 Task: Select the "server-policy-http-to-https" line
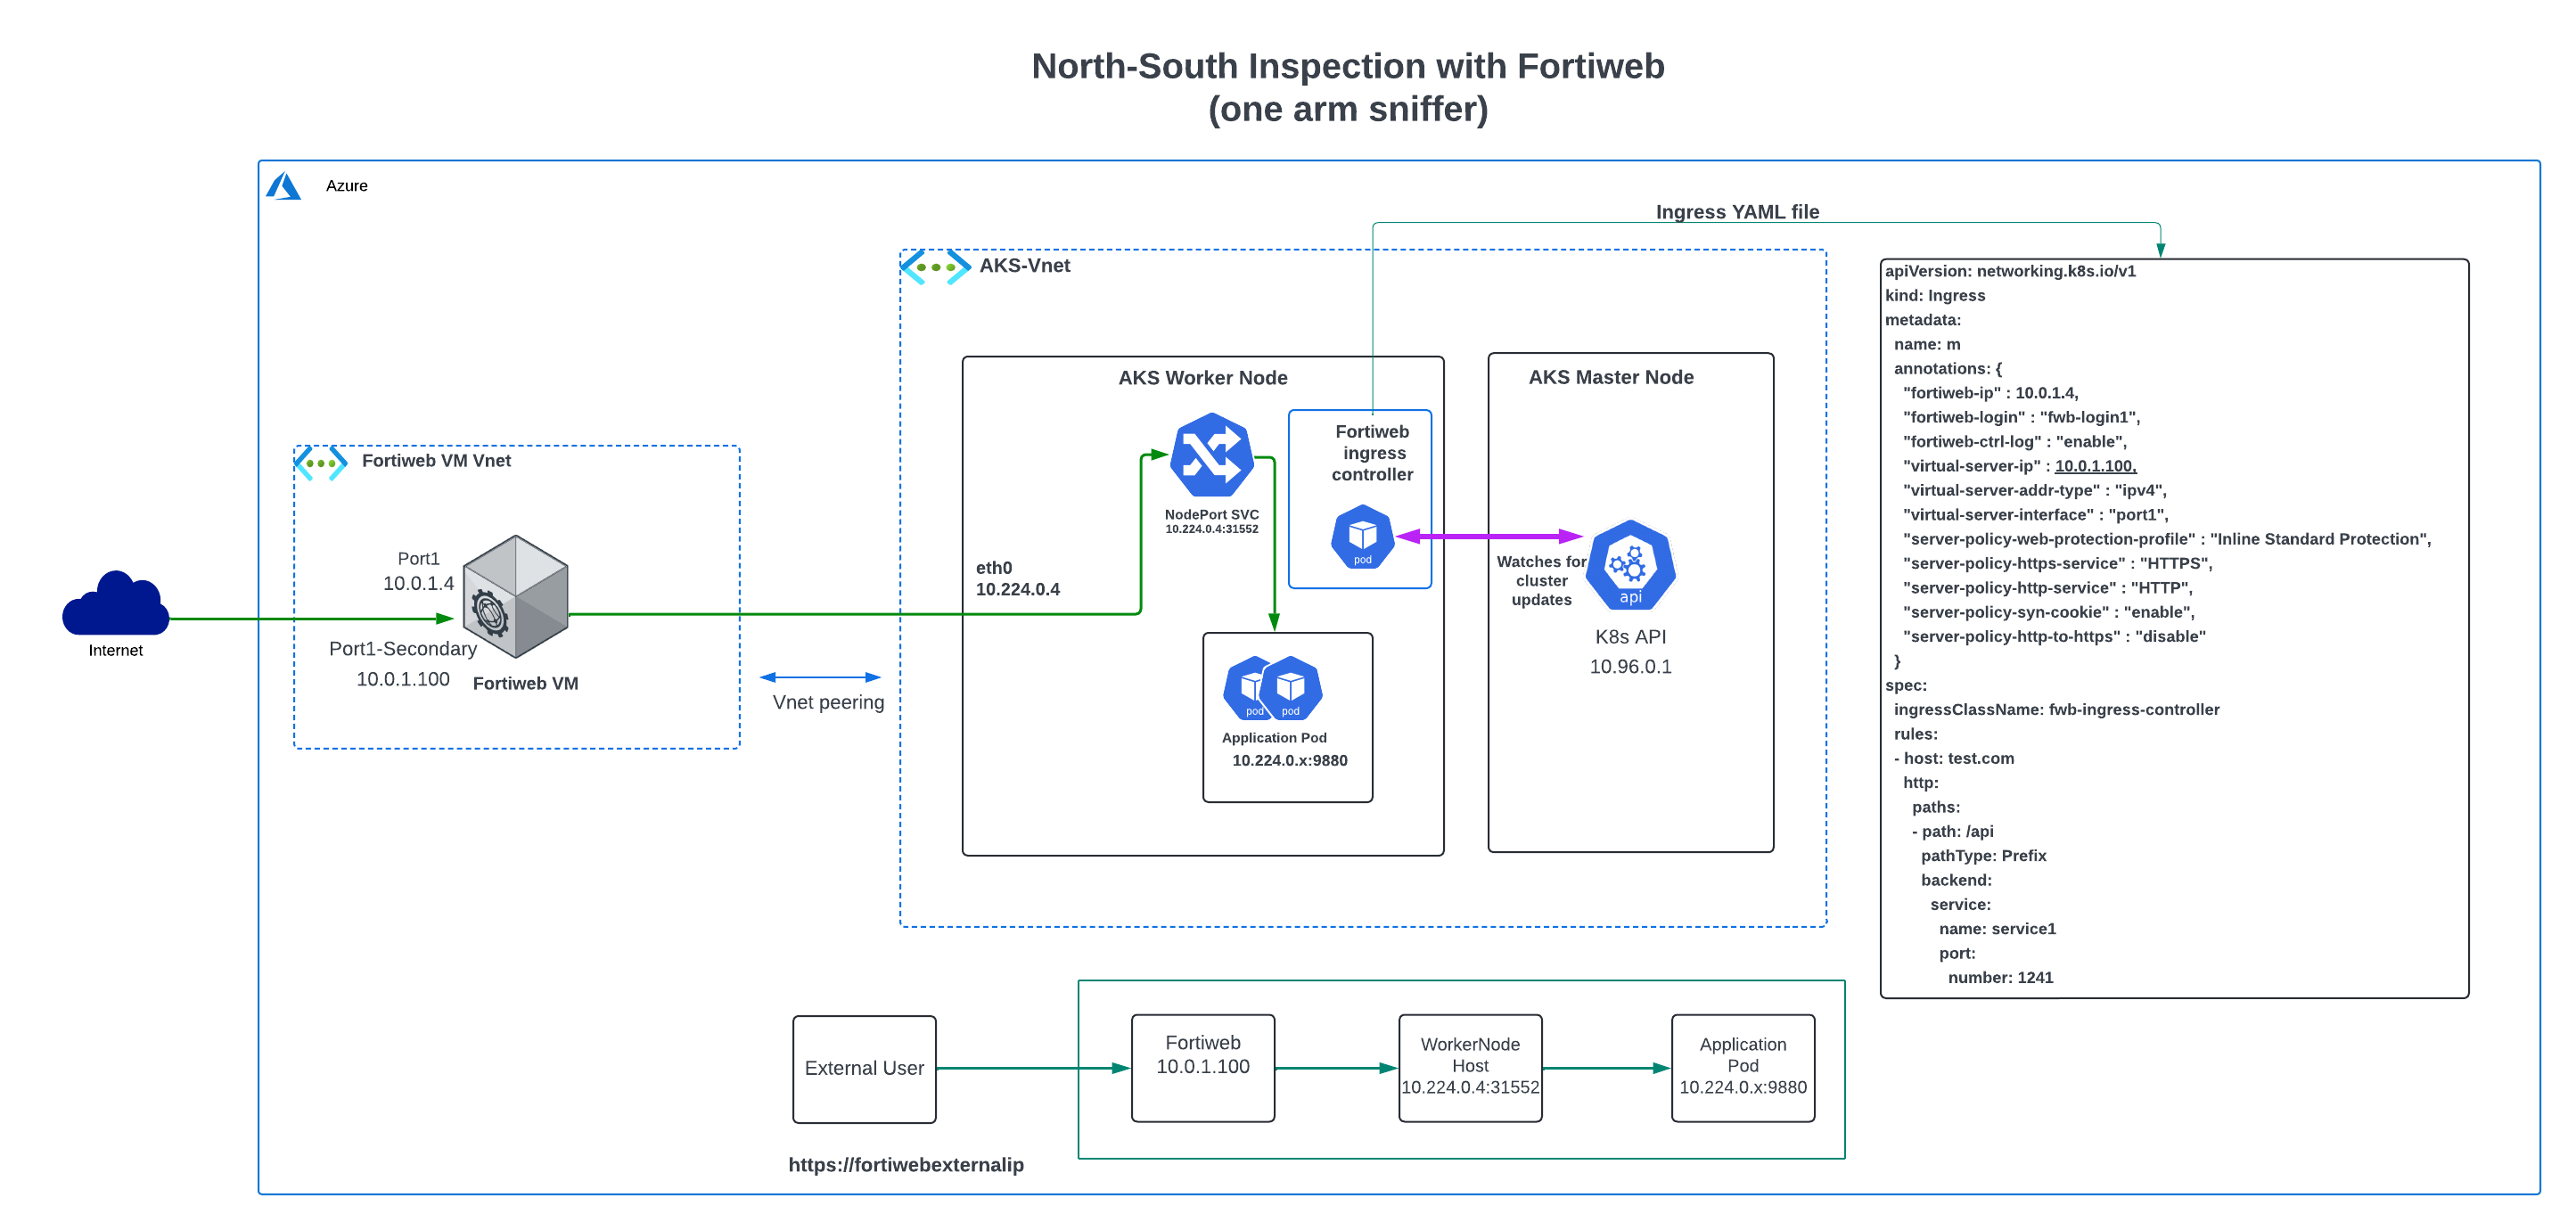click(2054, 637)
